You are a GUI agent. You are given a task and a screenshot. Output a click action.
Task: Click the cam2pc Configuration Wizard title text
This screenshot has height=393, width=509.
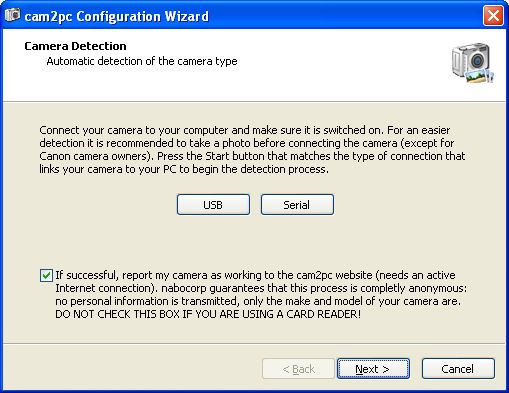pyautogui.click(x=117, y=16)
